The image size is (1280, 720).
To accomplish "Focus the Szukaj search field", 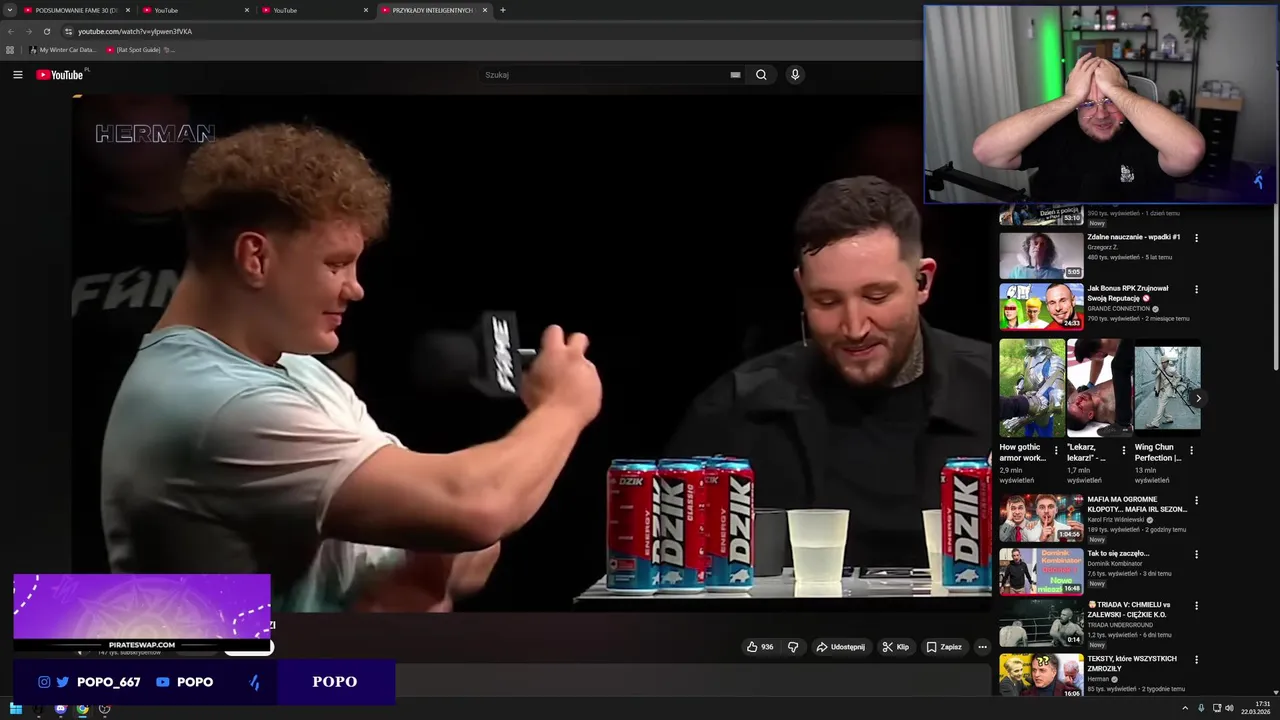I will pos(605,75).
